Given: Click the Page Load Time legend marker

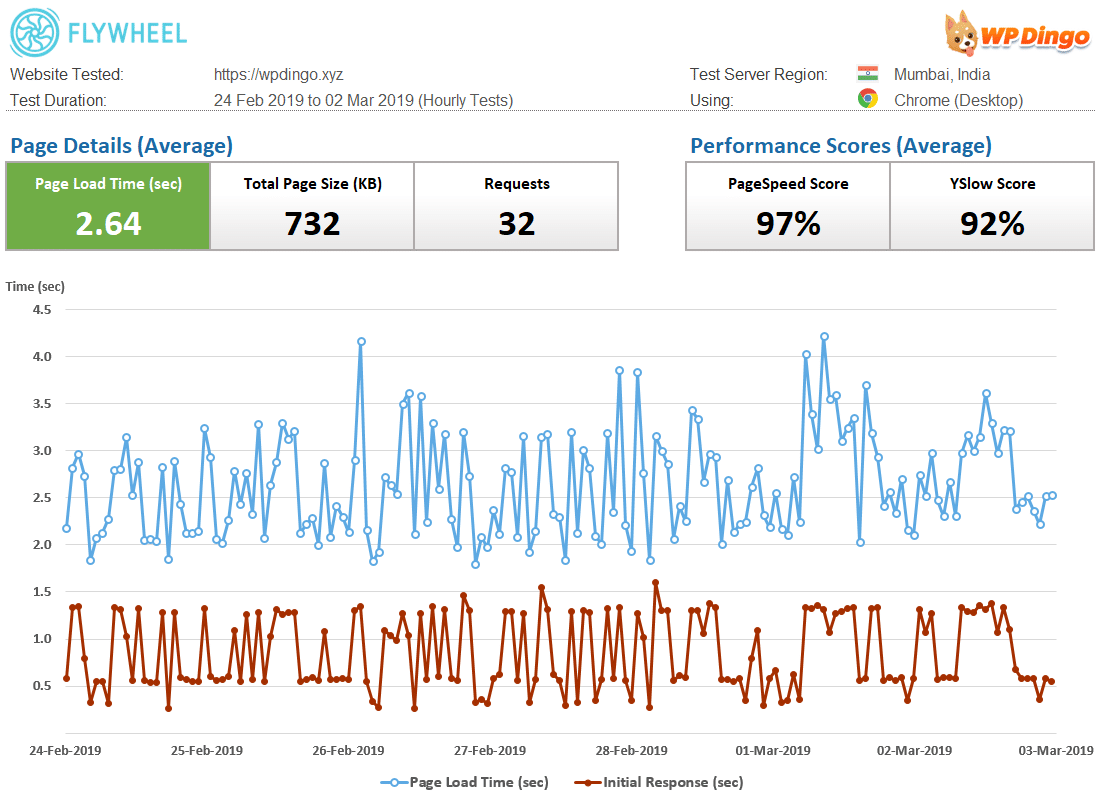Looking at the screenshot, I should [394, 782].
